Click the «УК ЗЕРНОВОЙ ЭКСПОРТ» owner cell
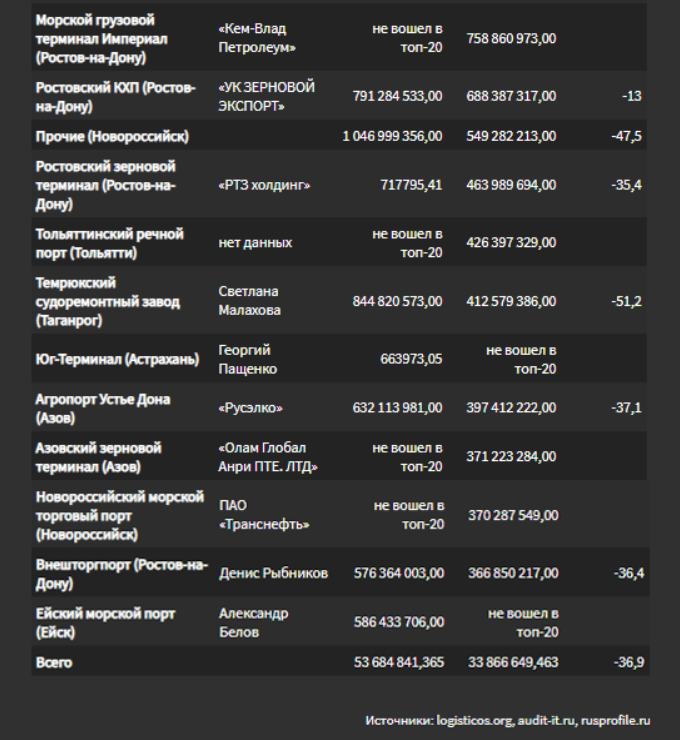The image size is (680, 740). pos(266,96)
